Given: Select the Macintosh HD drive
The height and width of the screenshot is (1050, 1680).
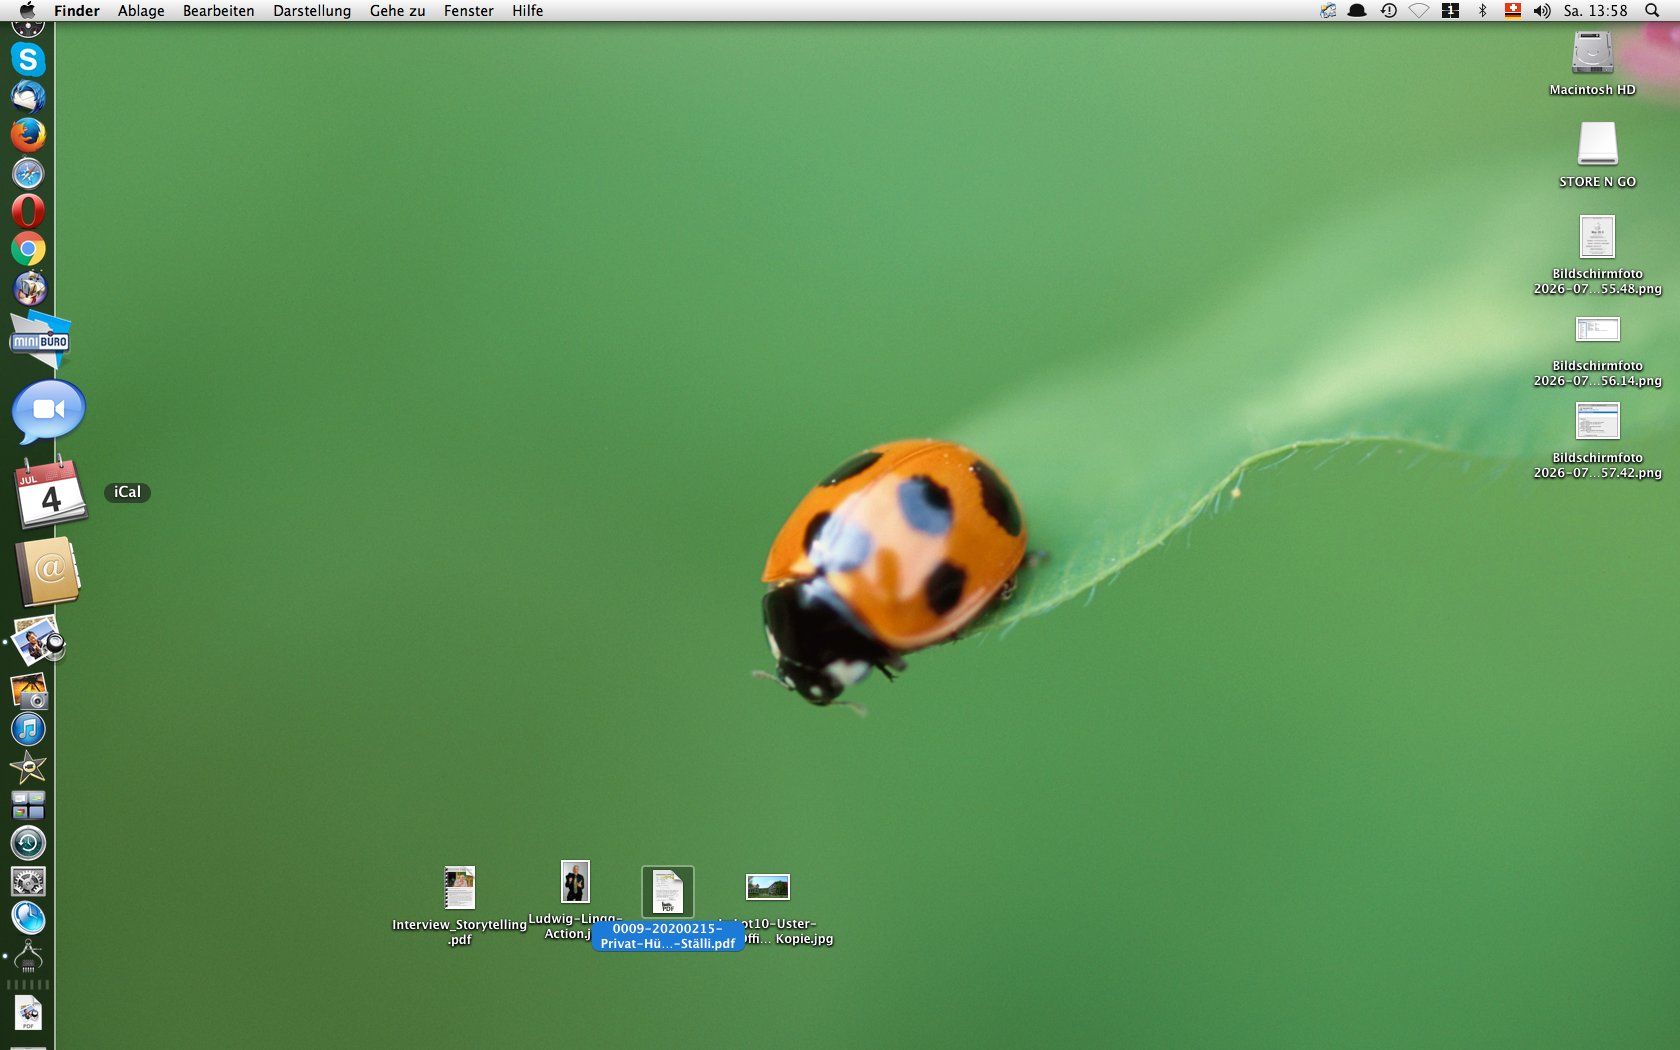Looking at the screenshot, I should [1592, 54].
